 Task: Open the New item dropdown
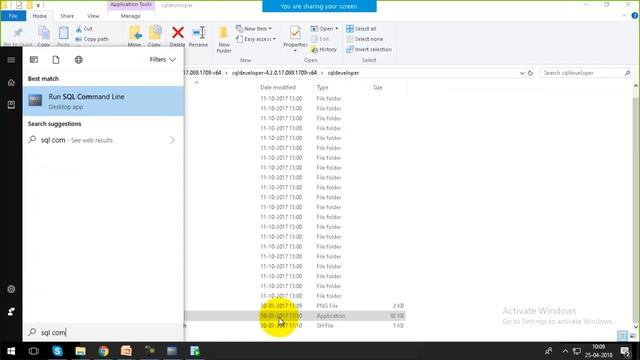253,29
